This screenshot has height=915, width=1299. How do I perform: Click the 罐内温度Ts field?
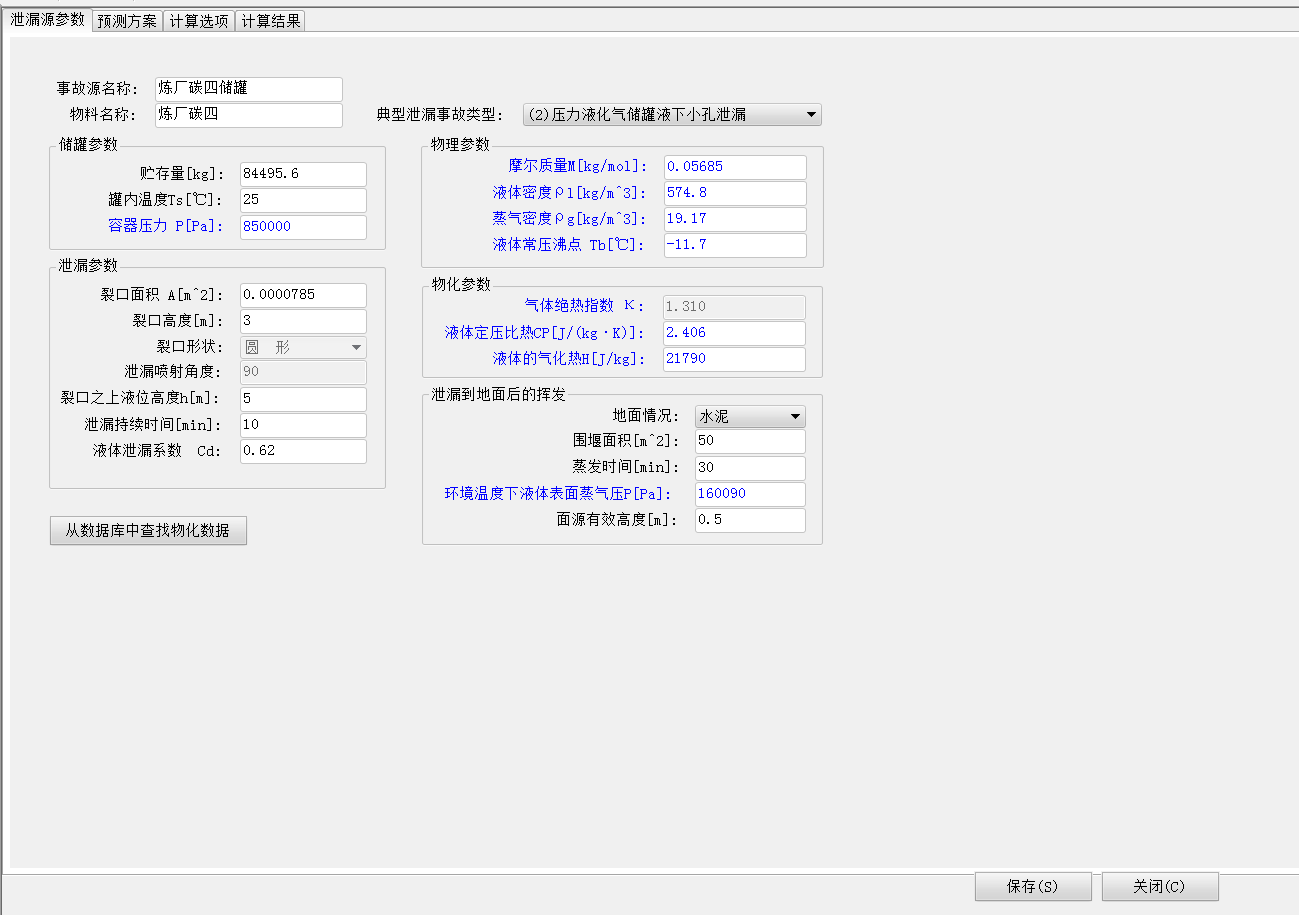[303, 200]
